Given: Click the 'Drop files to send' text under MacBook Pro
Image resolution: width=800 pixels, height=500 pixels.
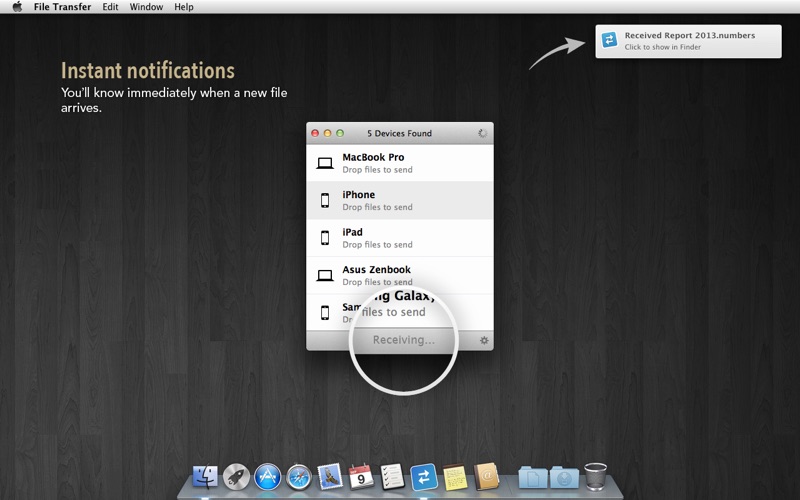Looking at the screenshot, I should (377, 170).
